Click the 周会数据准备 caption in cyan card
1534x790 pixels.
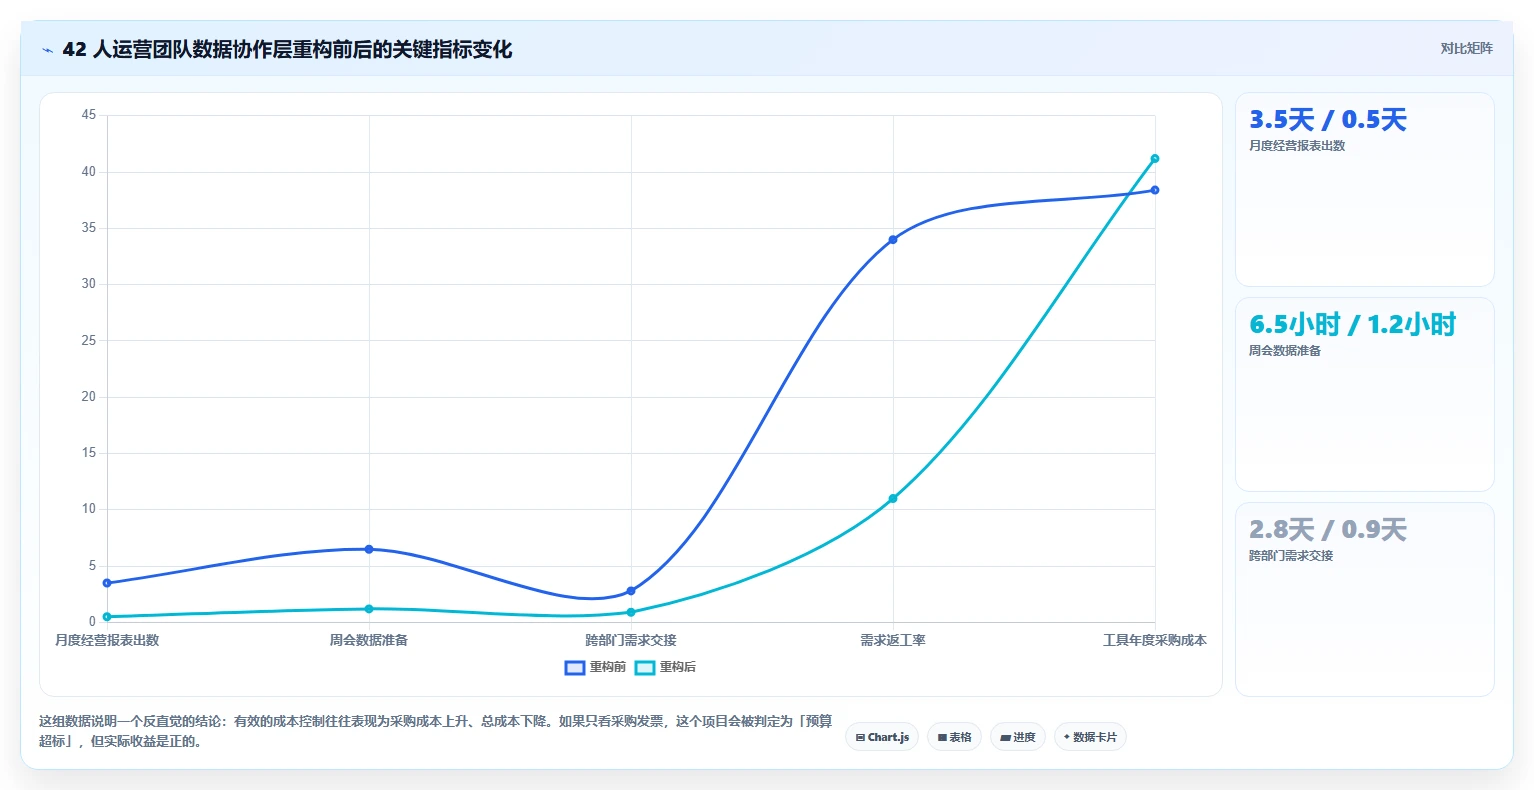click(1285, 351)
